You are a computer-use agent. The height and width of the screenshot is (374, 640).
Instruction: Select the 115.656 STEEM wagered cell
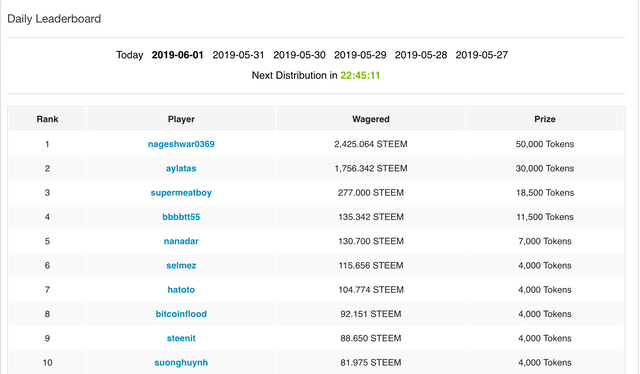pyautogui.click(x=371, y=265)
